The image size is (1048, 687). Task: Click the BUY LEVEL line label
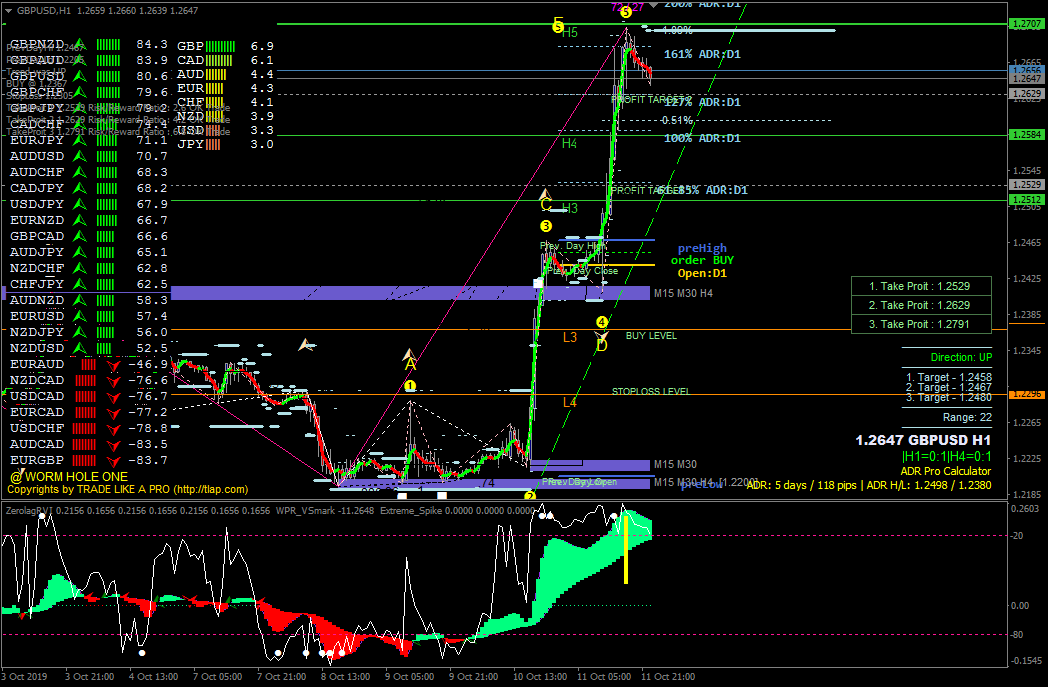(651, 335)
